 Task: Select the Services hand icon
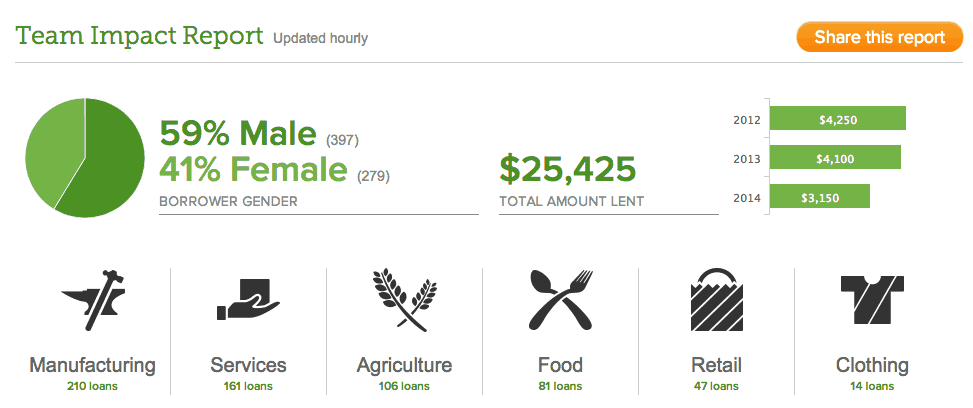248,301
